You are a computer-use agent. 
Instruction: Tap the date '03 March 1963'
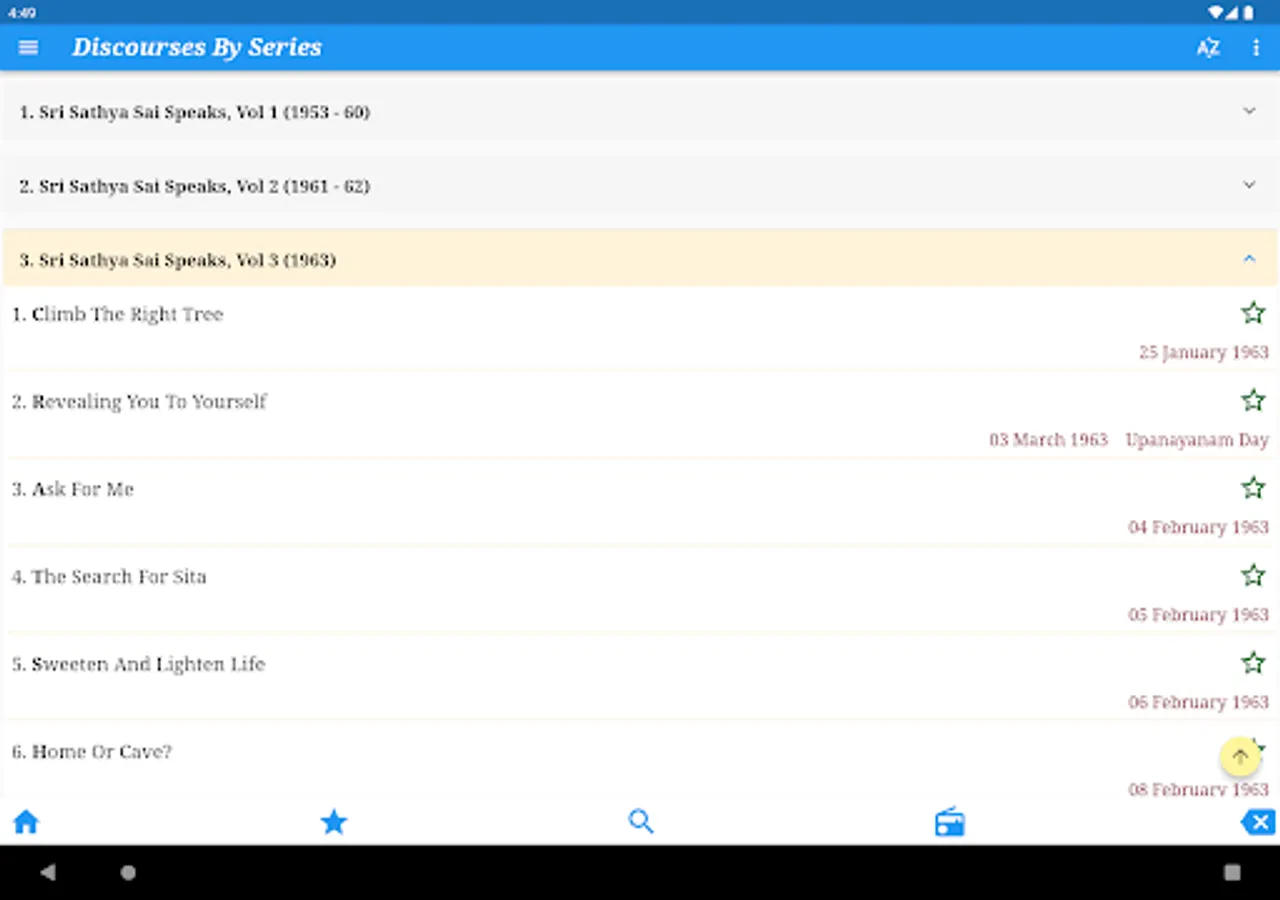1048,440
